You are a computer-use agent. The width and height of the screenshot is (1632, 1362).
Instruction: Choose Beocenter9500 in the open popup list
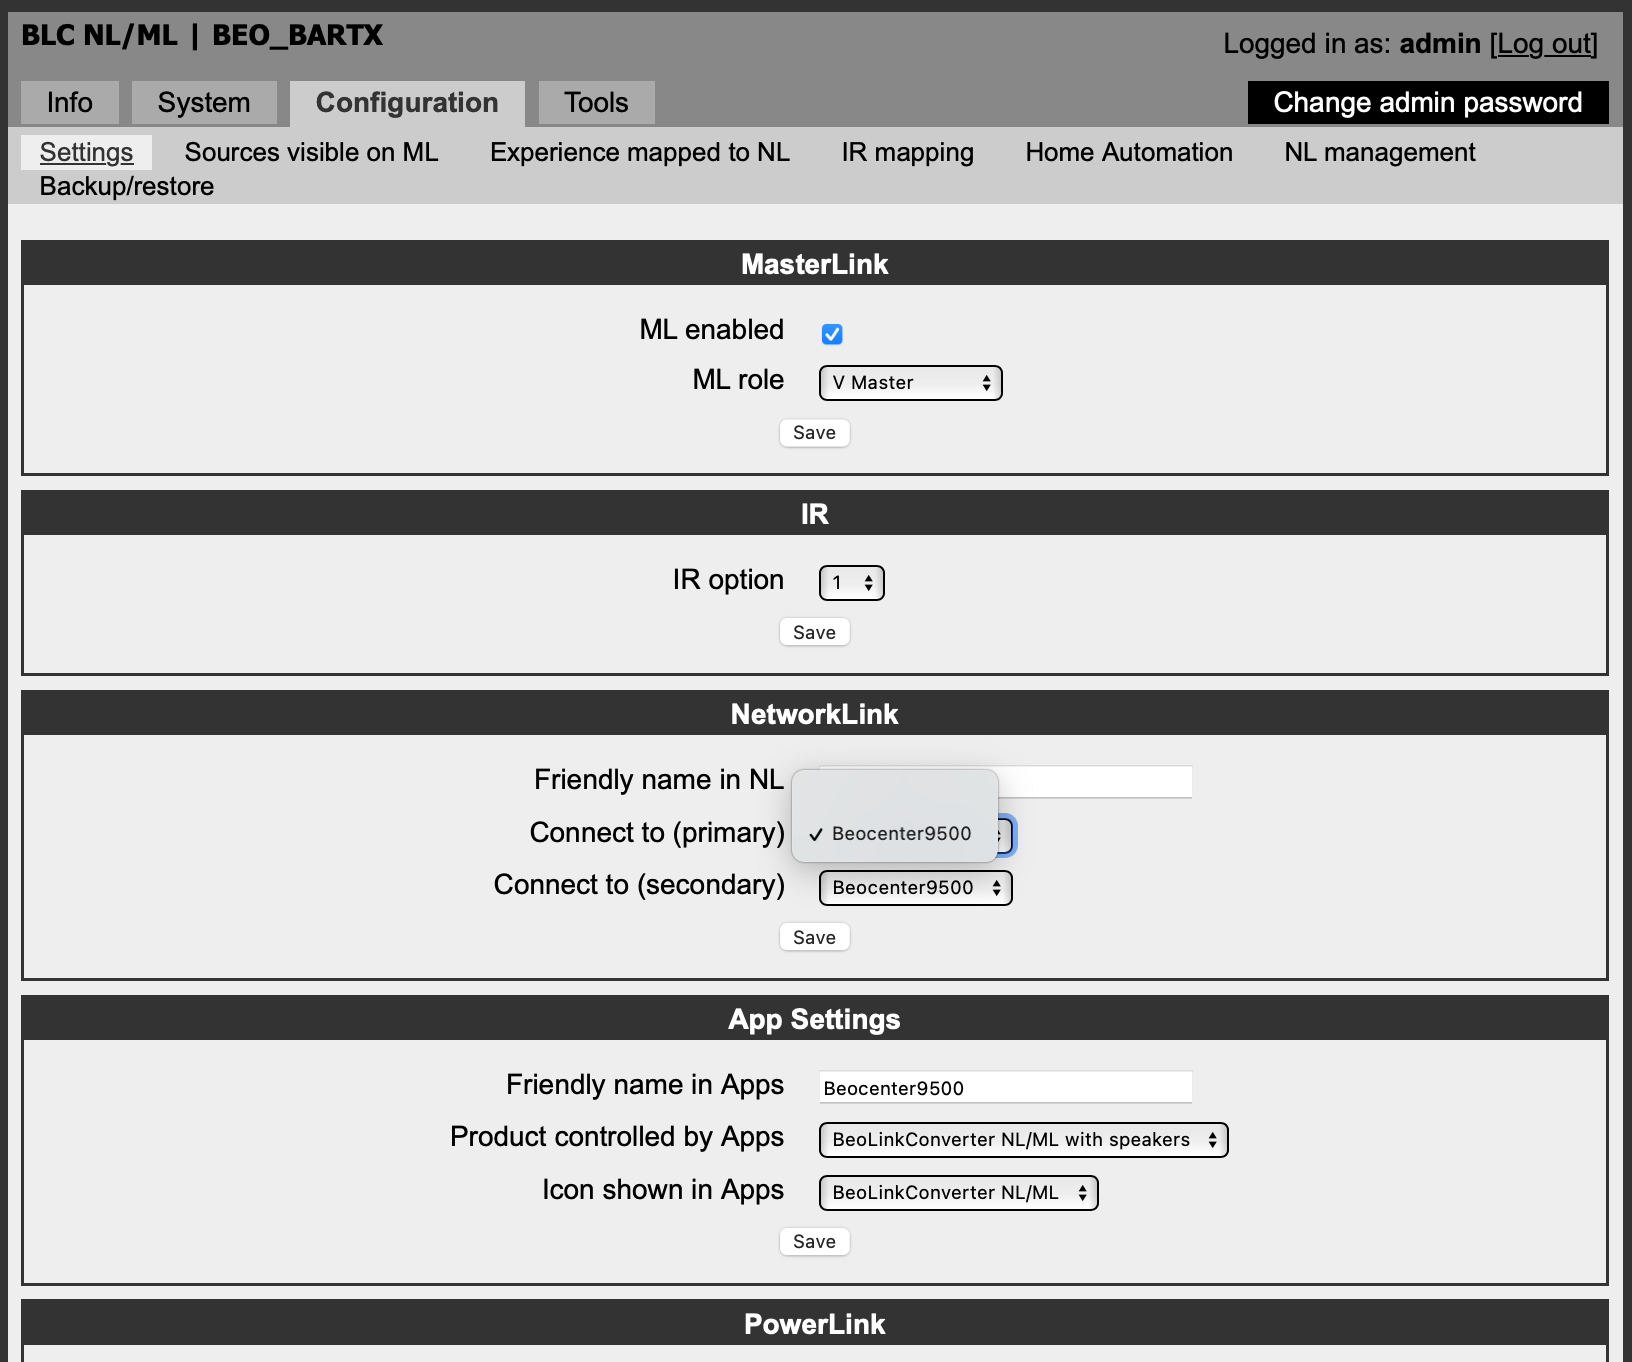tap(895, 834)
